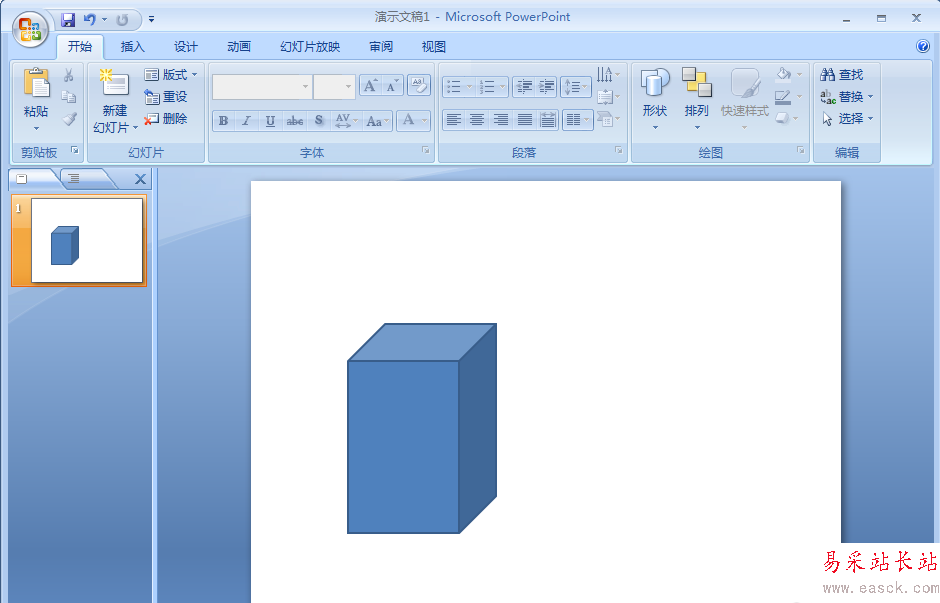Distribute text evenly

point(548,120)
